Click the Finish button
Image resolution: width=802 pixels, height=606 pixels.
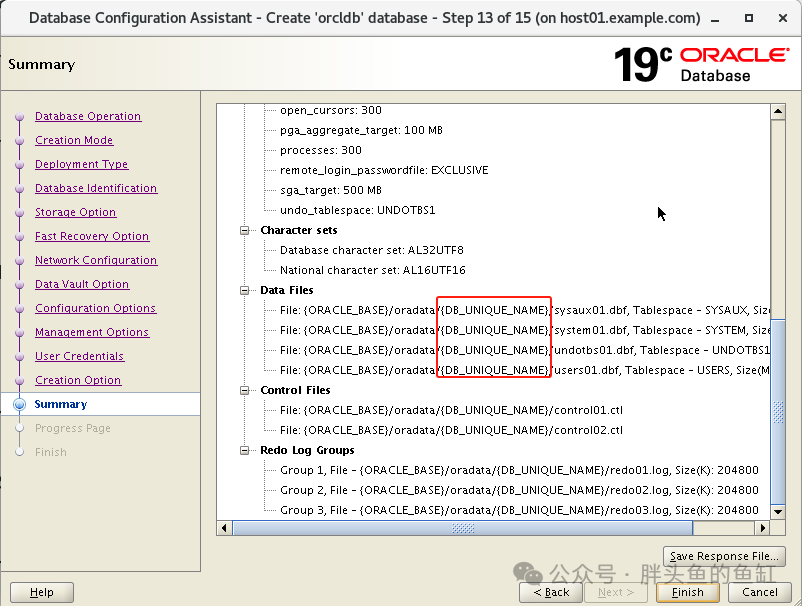tap(687, 592)
